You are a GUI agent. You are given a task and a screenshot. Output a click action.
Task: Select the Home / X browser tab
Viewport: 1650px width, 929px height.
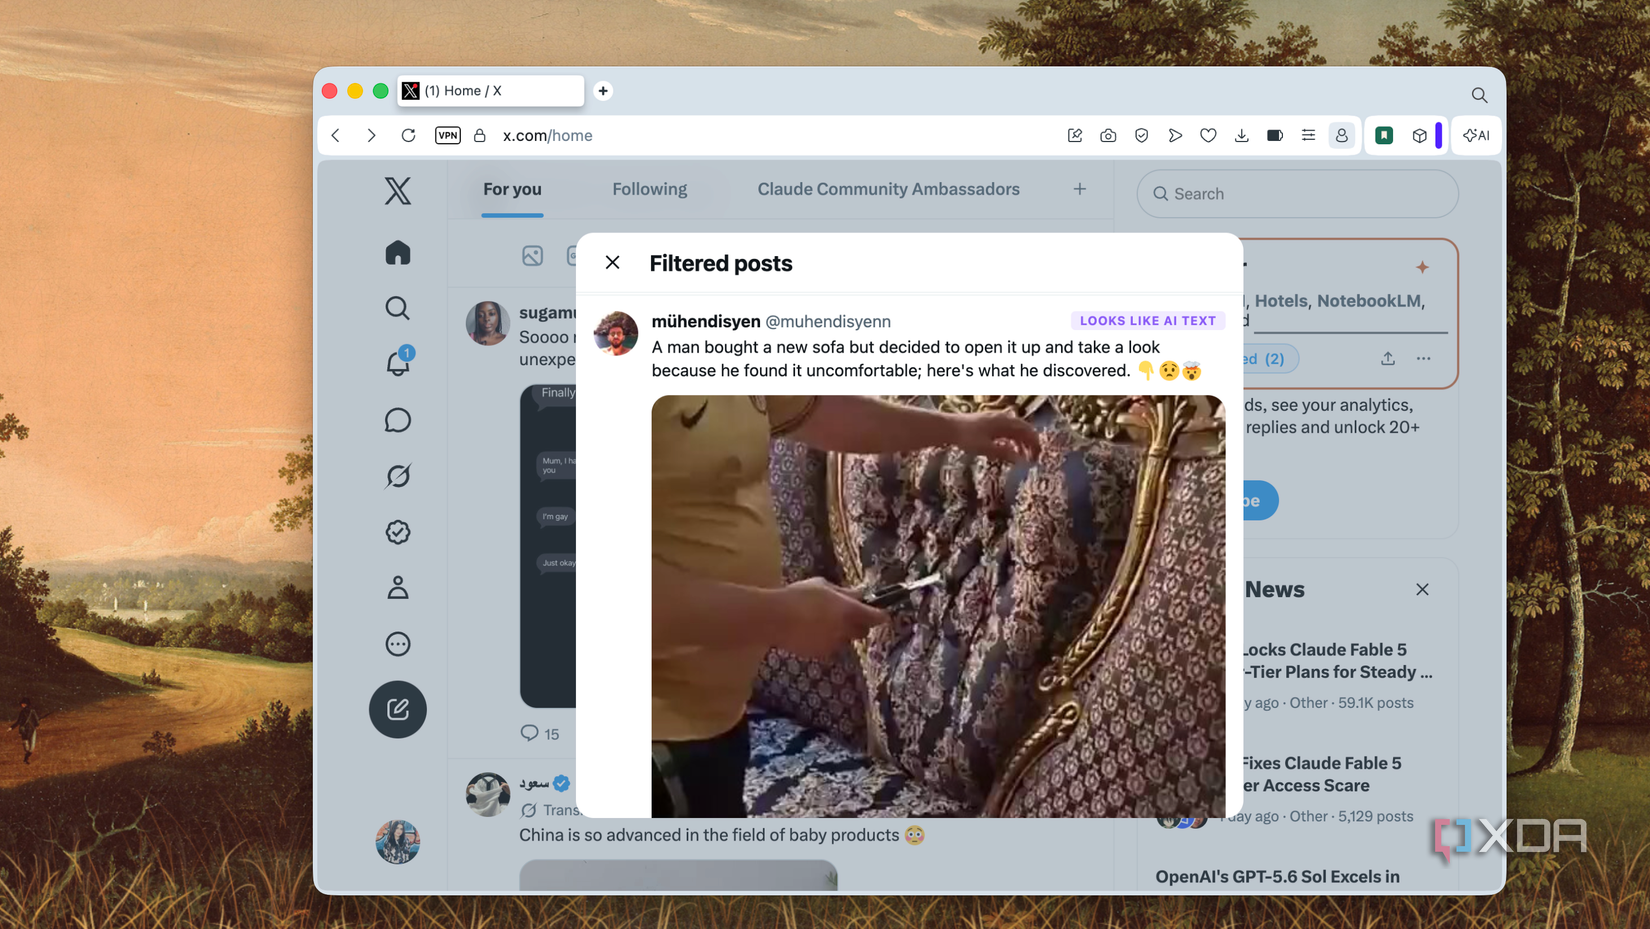tap(491, 91)
